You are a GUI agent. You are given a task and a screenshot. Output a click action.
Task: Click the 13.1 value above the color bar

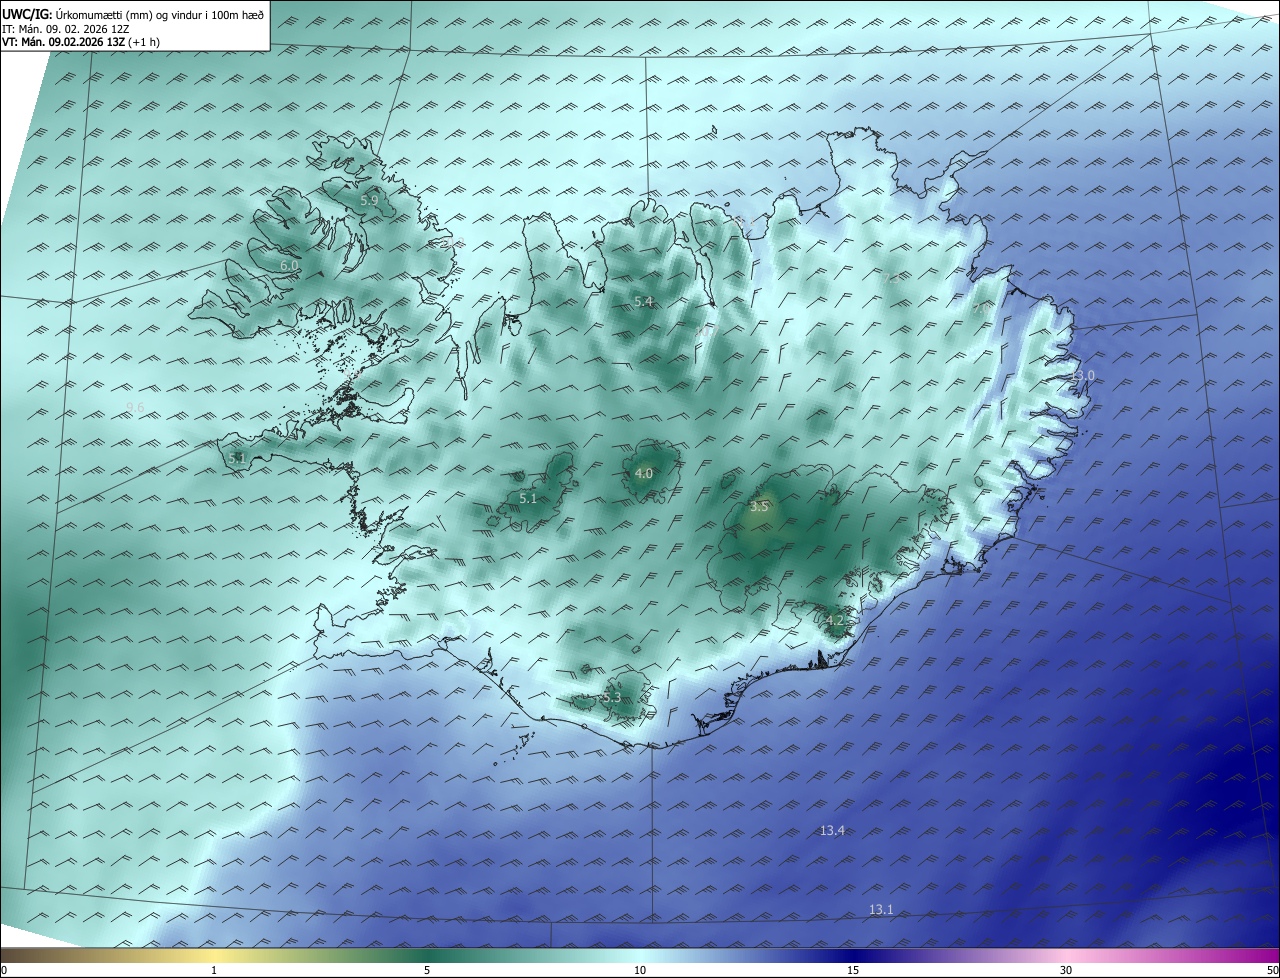[881, 909]
